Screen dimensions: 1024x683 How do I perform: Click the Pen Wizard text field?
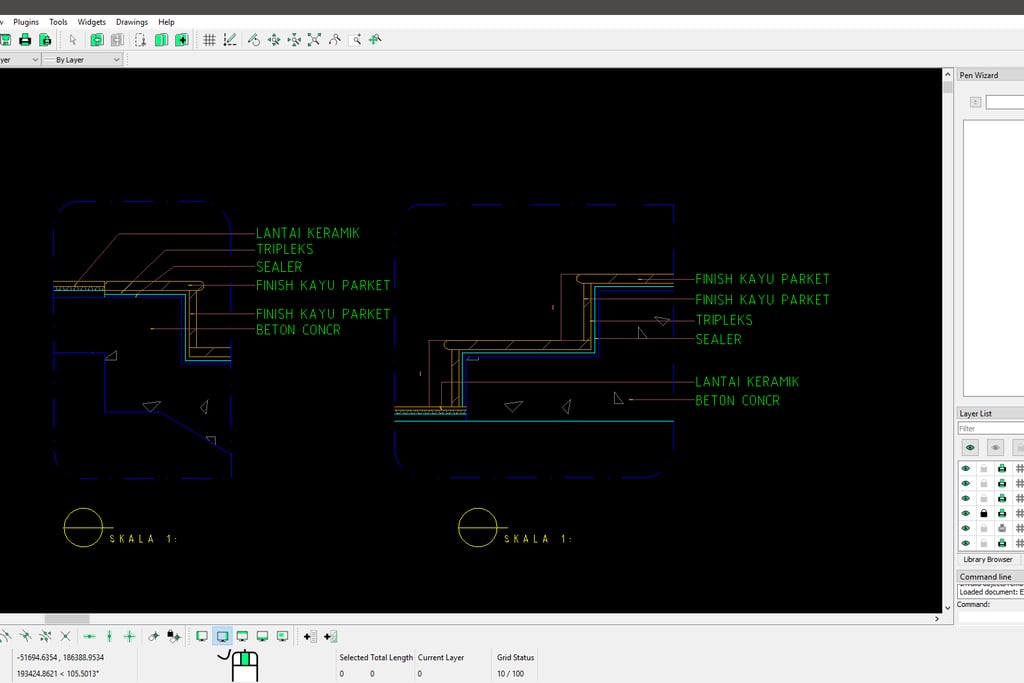pos(1005,102)
